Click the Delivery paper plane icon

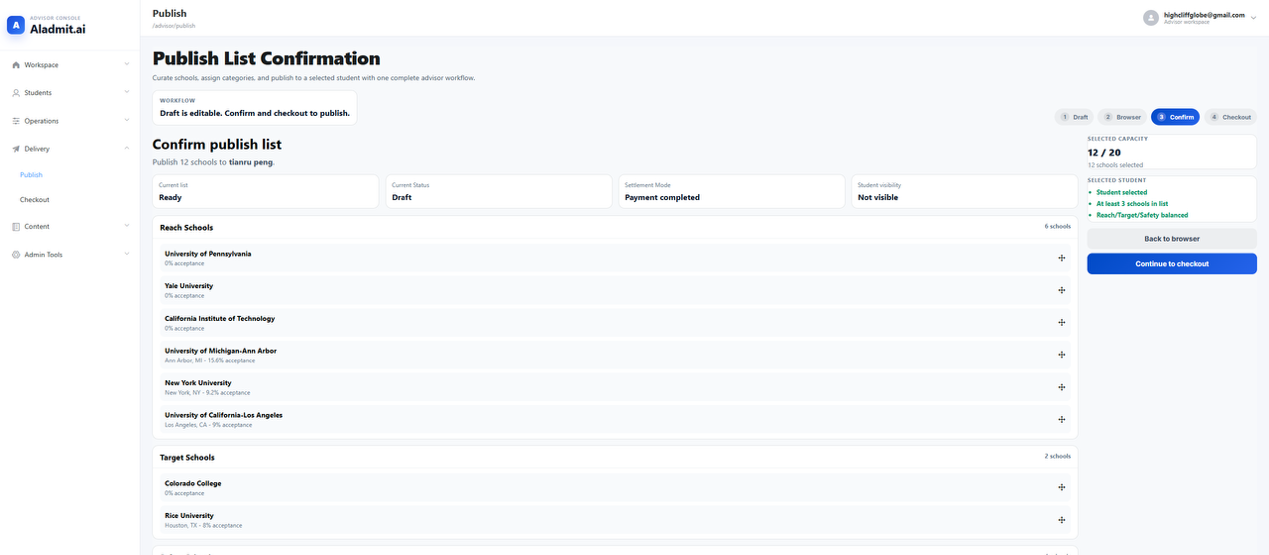coord(16,149)
